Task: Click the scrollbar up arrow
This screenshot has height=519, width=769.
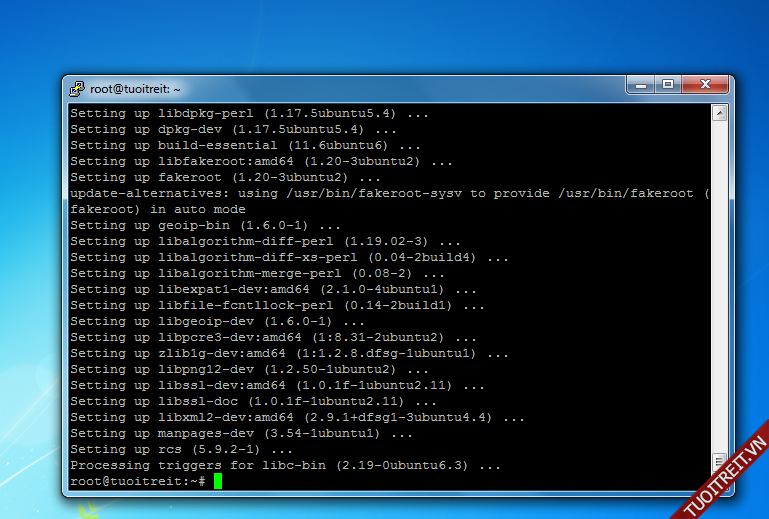Action: [718, 114]
